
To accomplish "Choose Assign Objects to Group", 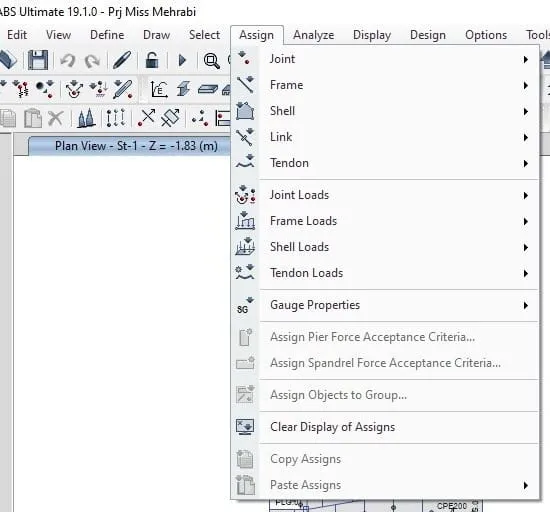I will [x=385, y=395].
